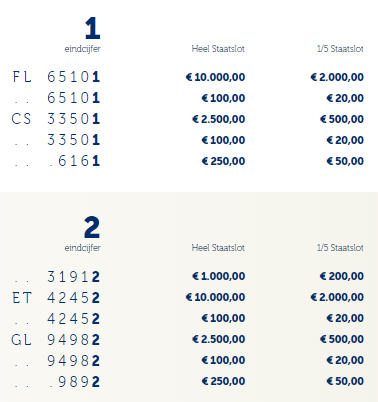Click €50,00 prize in .6161 row
Screen dimensions: 378x402
[345, 161]
